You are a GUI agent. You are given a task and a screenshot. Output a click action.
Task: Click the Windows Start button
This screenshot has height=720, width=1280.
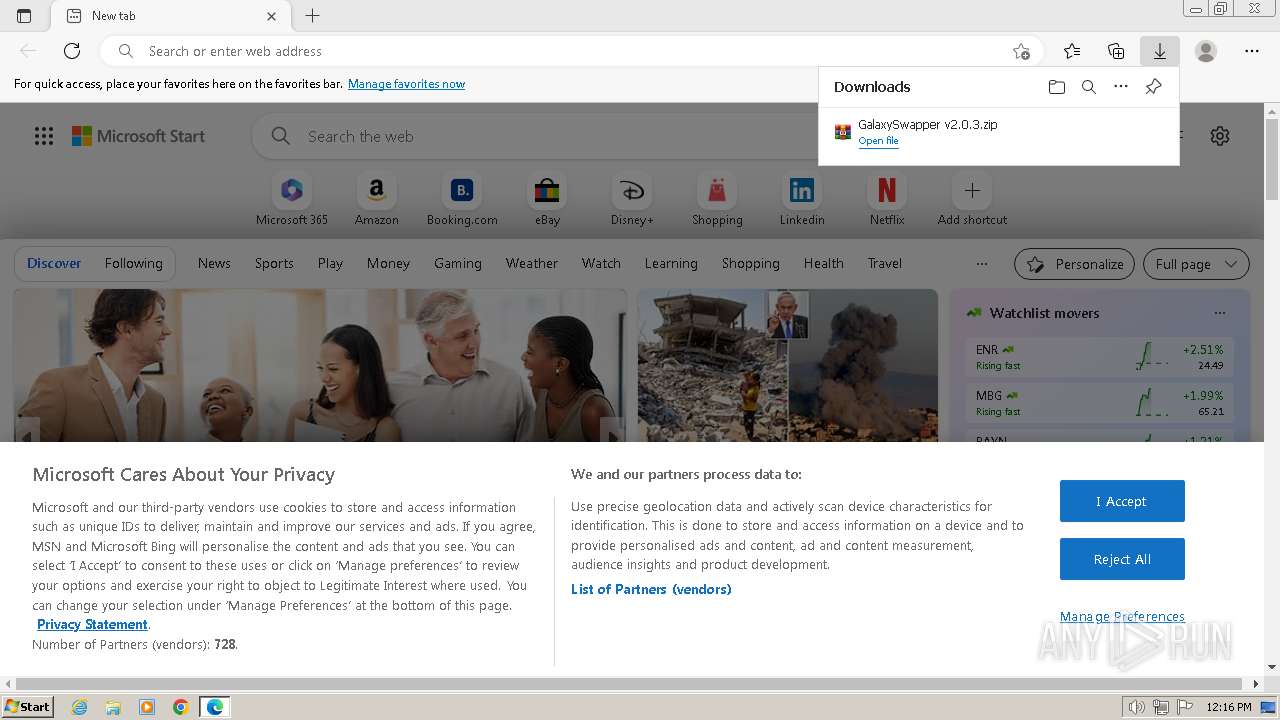[28, 706]
